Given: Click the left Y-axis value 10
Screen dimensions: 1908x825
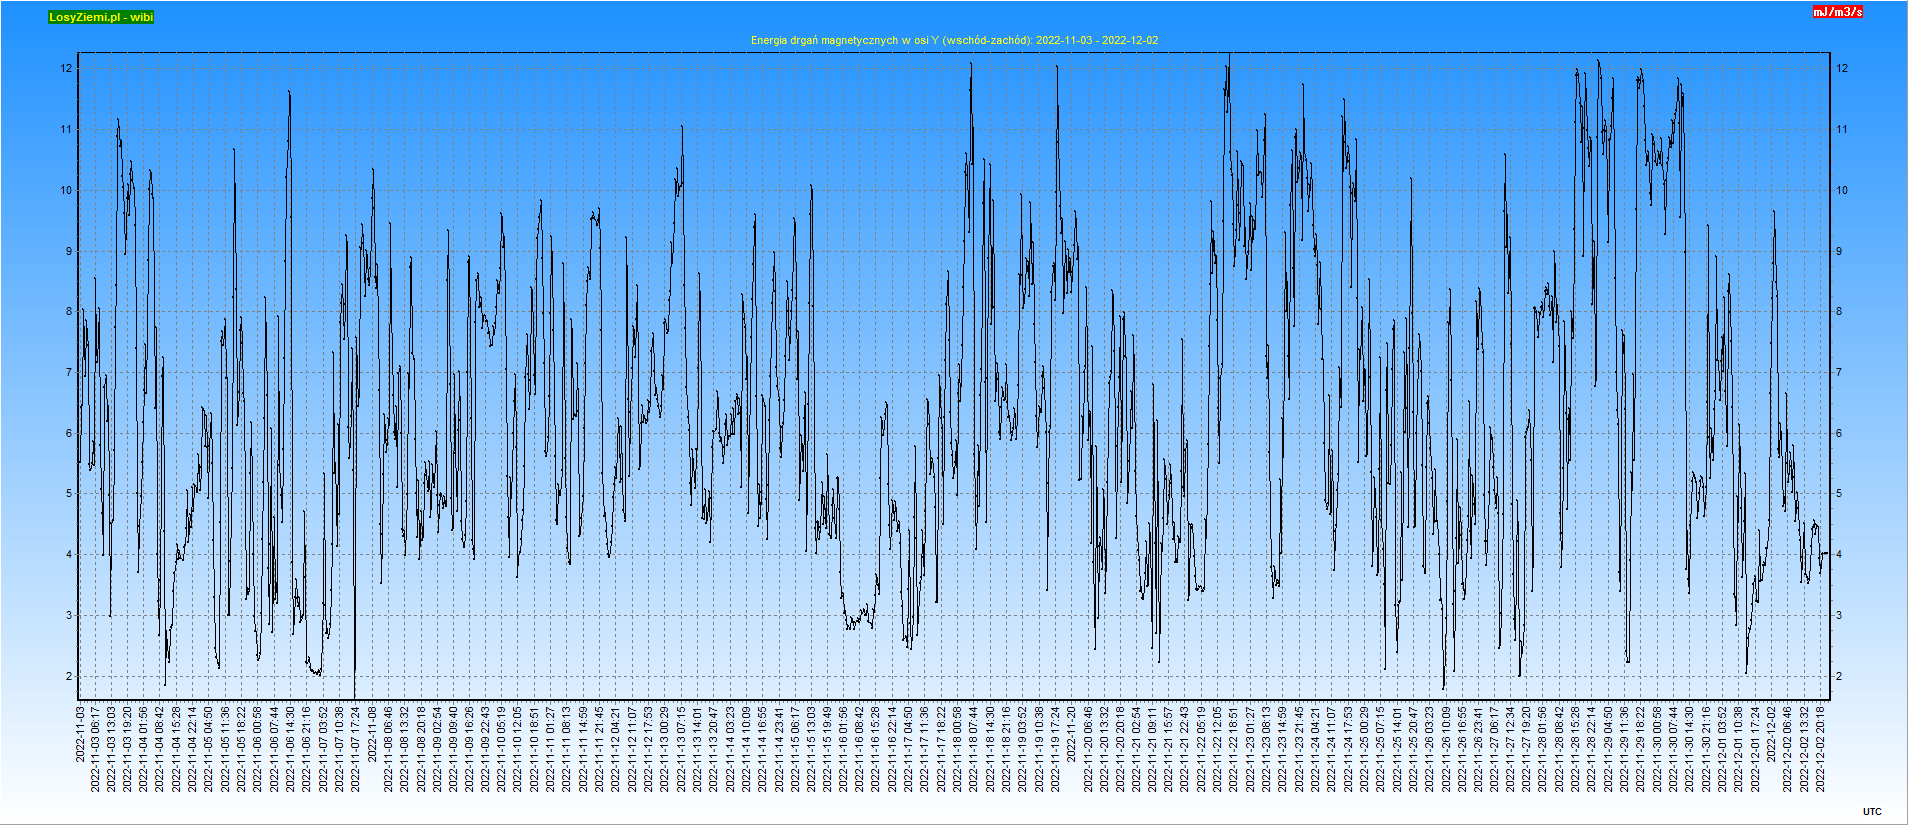Looking at the screenshot, I should [66, 190].
